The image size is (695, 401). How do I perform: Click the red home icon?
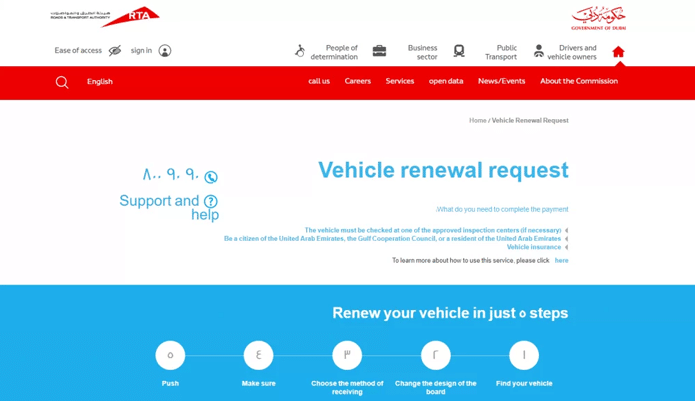click(x=618, y=52)
